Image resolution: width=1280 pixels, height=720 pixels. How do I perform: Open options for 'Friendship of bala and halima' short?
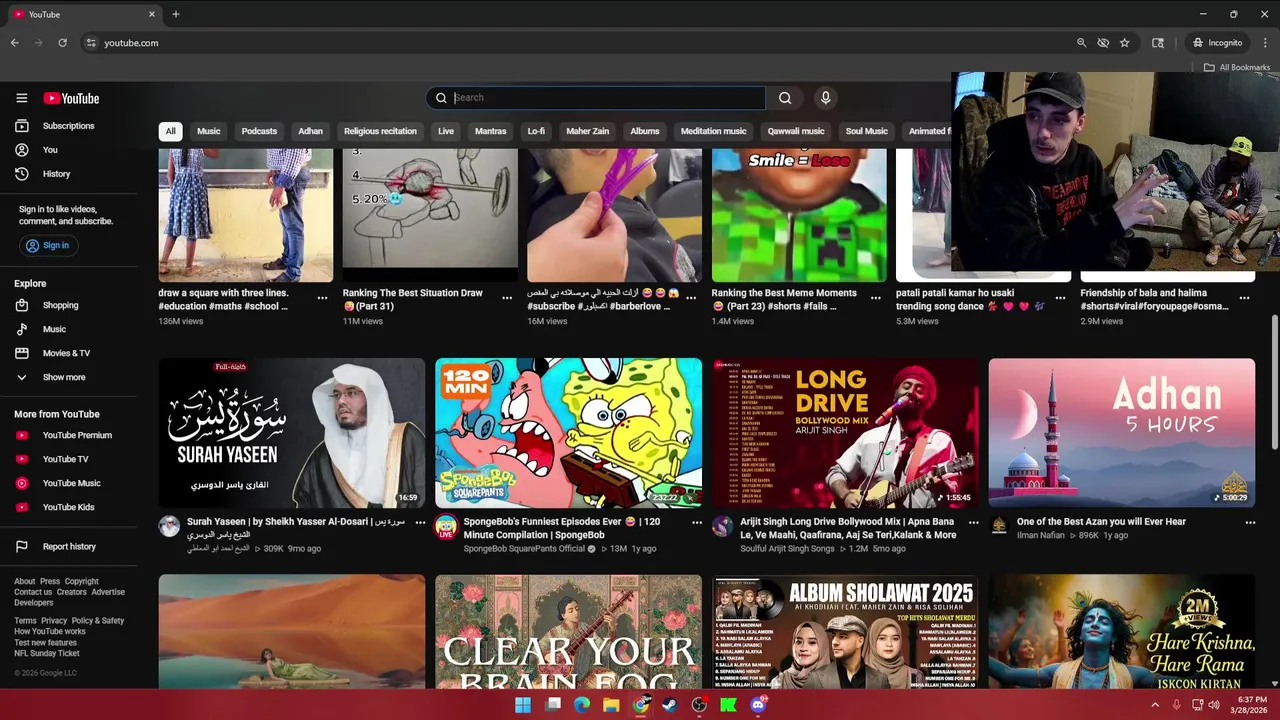click(1244, 298)
